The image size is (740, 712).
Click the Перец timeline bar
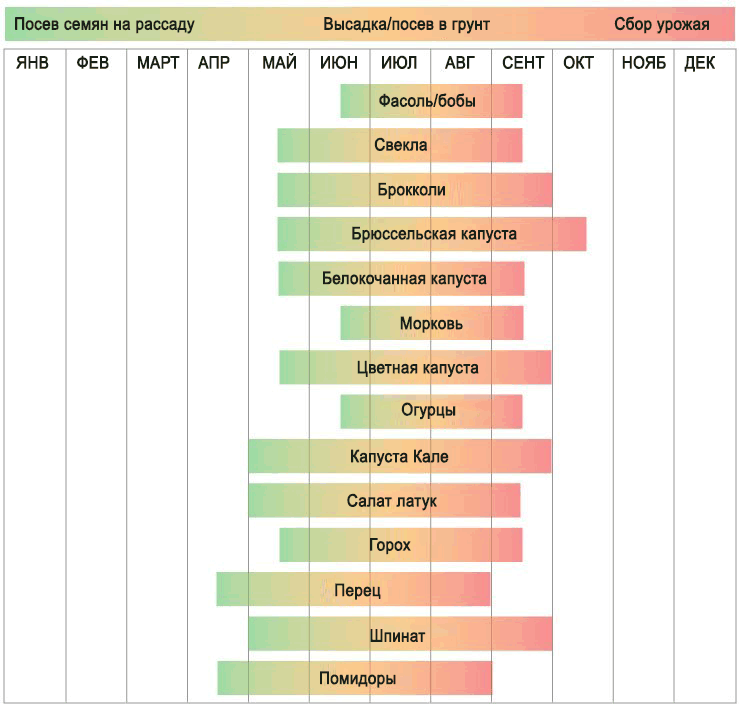point(354,589)
